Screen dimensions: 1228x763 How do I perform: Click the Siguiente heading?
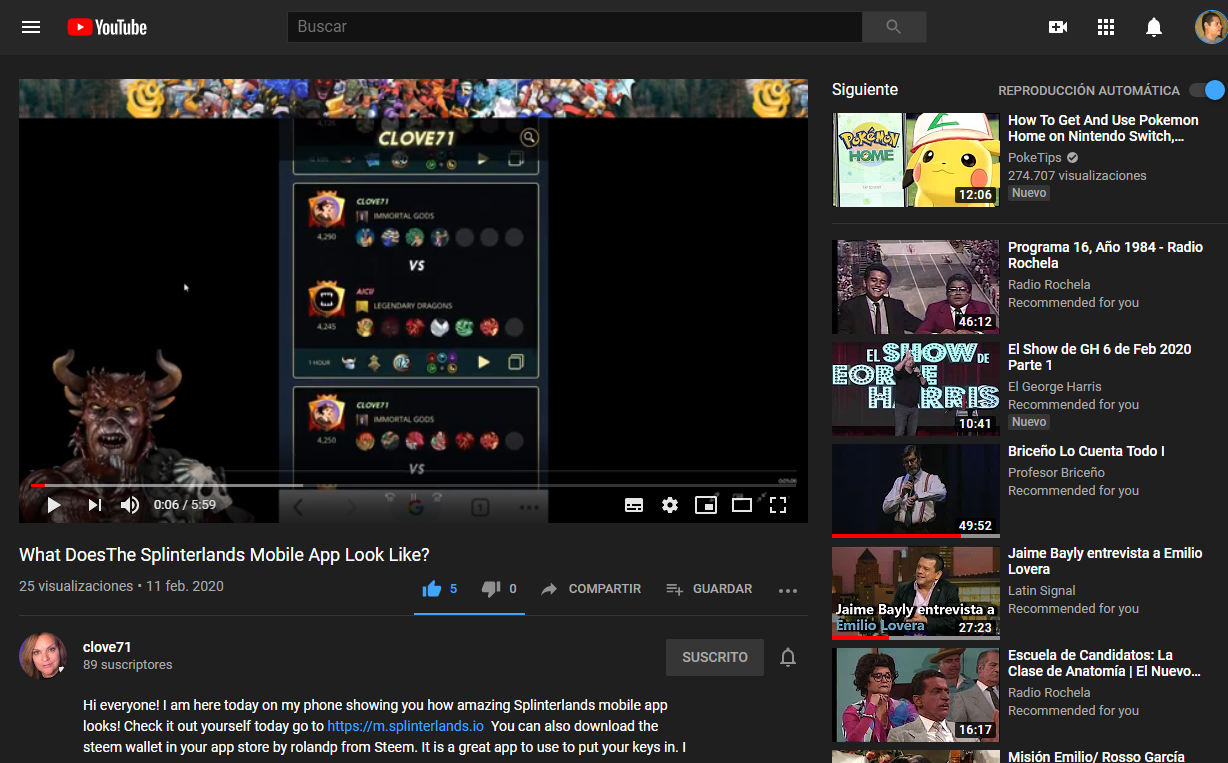(x=865, y=90)
